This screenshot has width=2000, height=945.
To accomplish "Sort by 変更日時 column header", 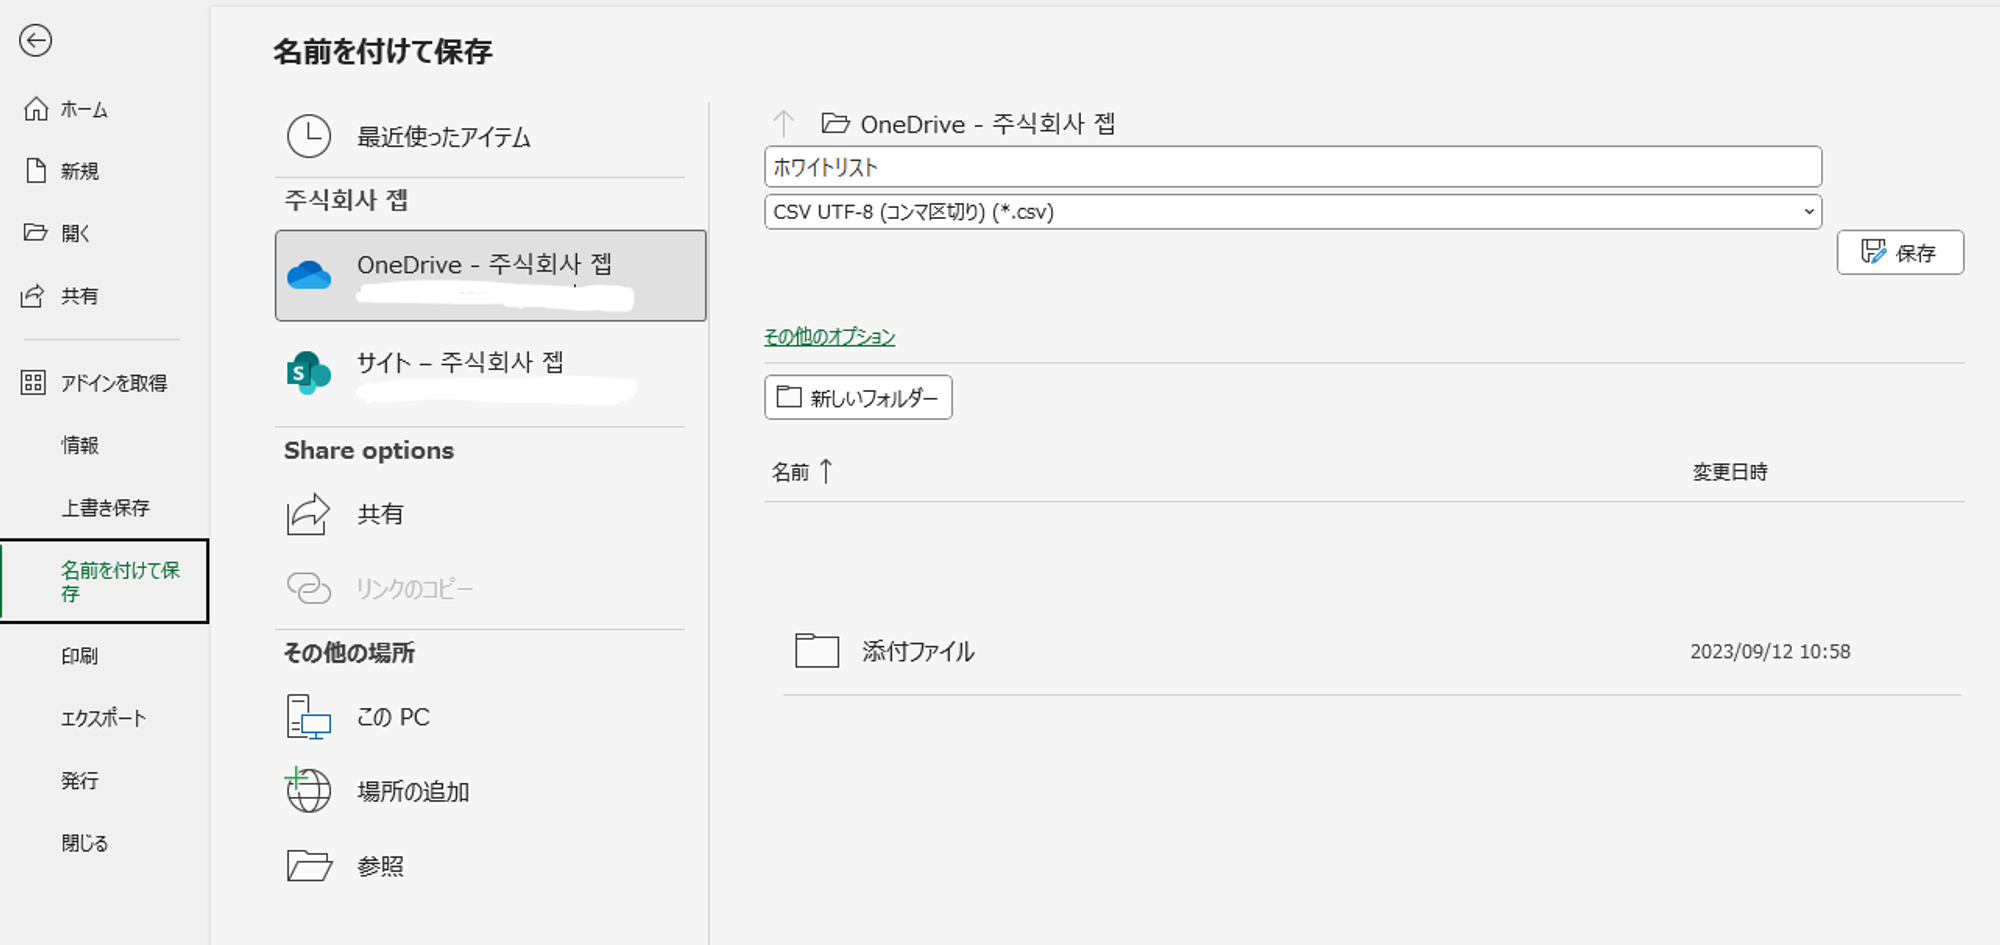I will [1729, 472].
